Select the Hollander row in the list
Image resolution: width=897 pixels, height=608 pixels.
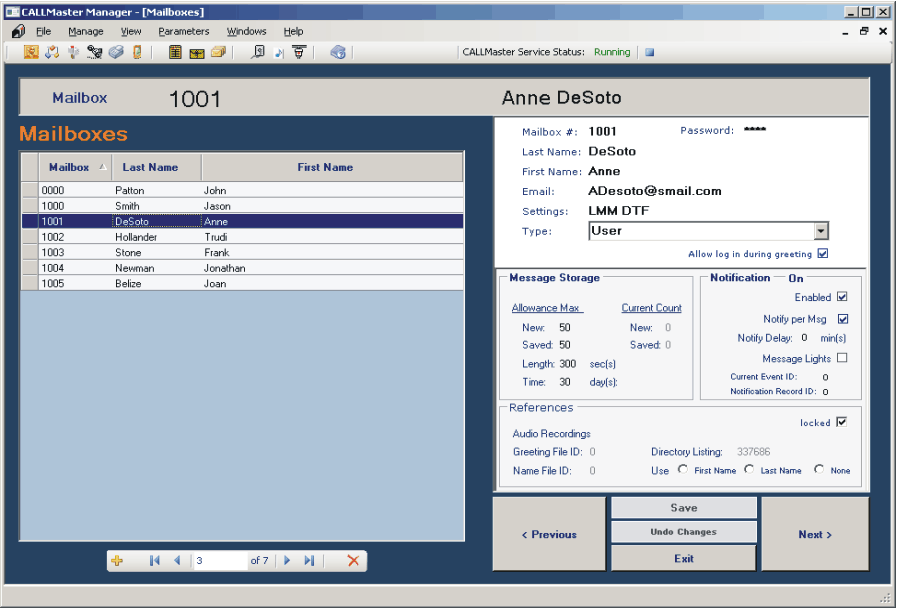point(243,237)
